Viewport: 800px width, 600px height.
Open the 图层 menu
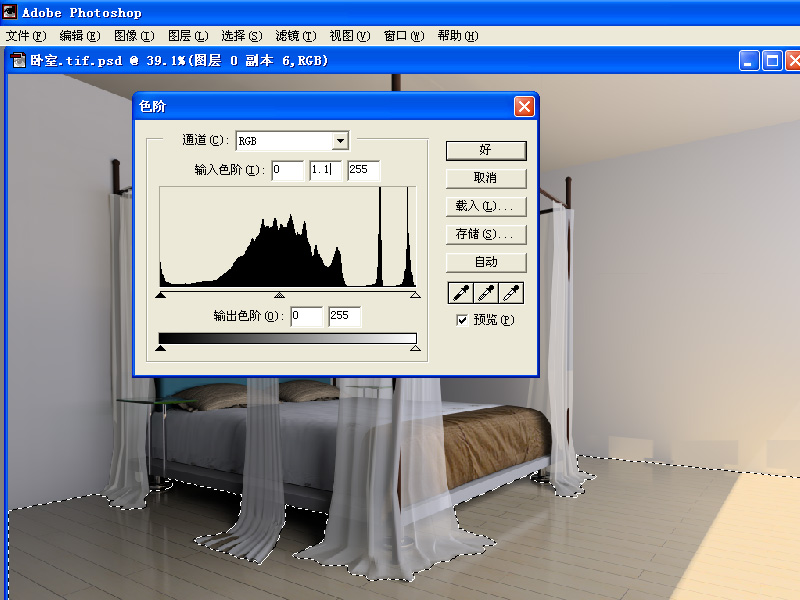pyautogui.click(x=188, y=36)
